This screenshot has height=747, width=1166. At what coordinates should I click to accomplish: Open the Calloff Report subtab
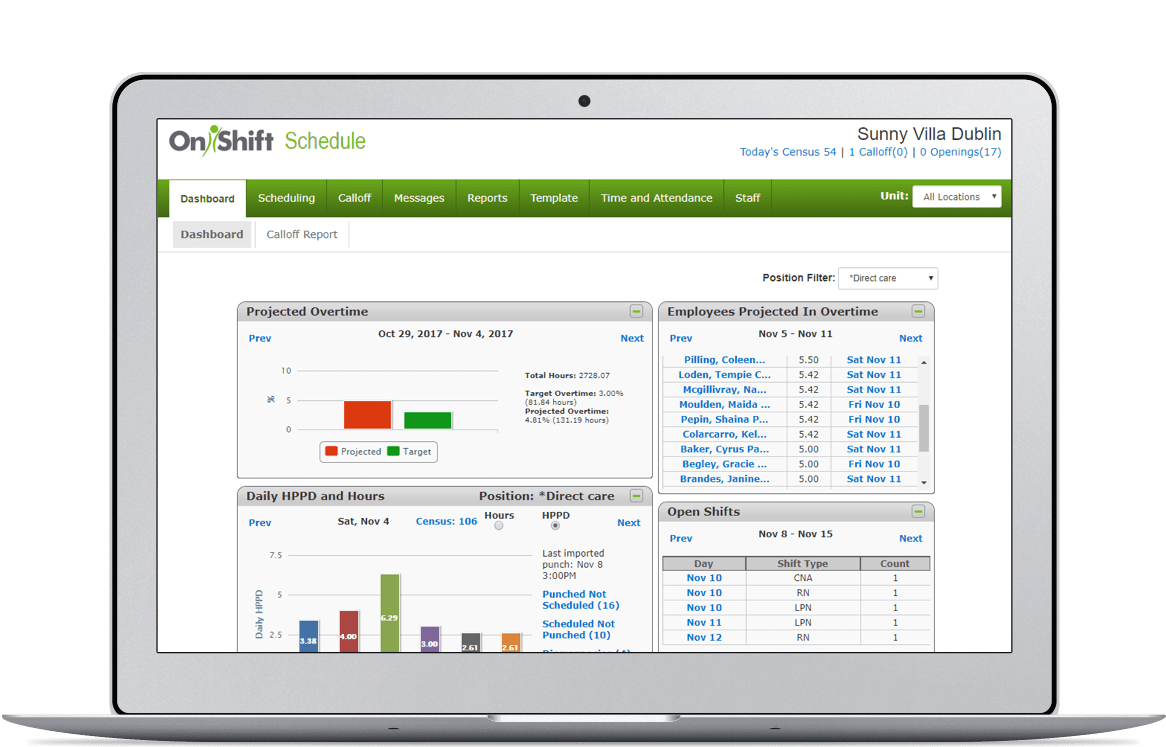coord(302,235)
